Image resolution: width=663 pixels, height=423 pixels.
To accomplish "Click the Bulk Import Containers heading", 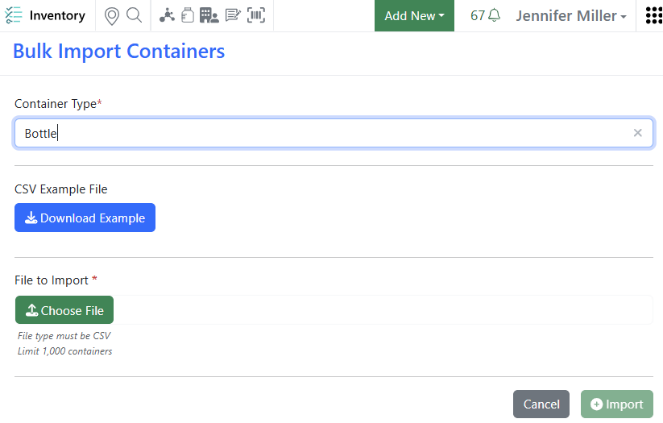I will [119, 51].
